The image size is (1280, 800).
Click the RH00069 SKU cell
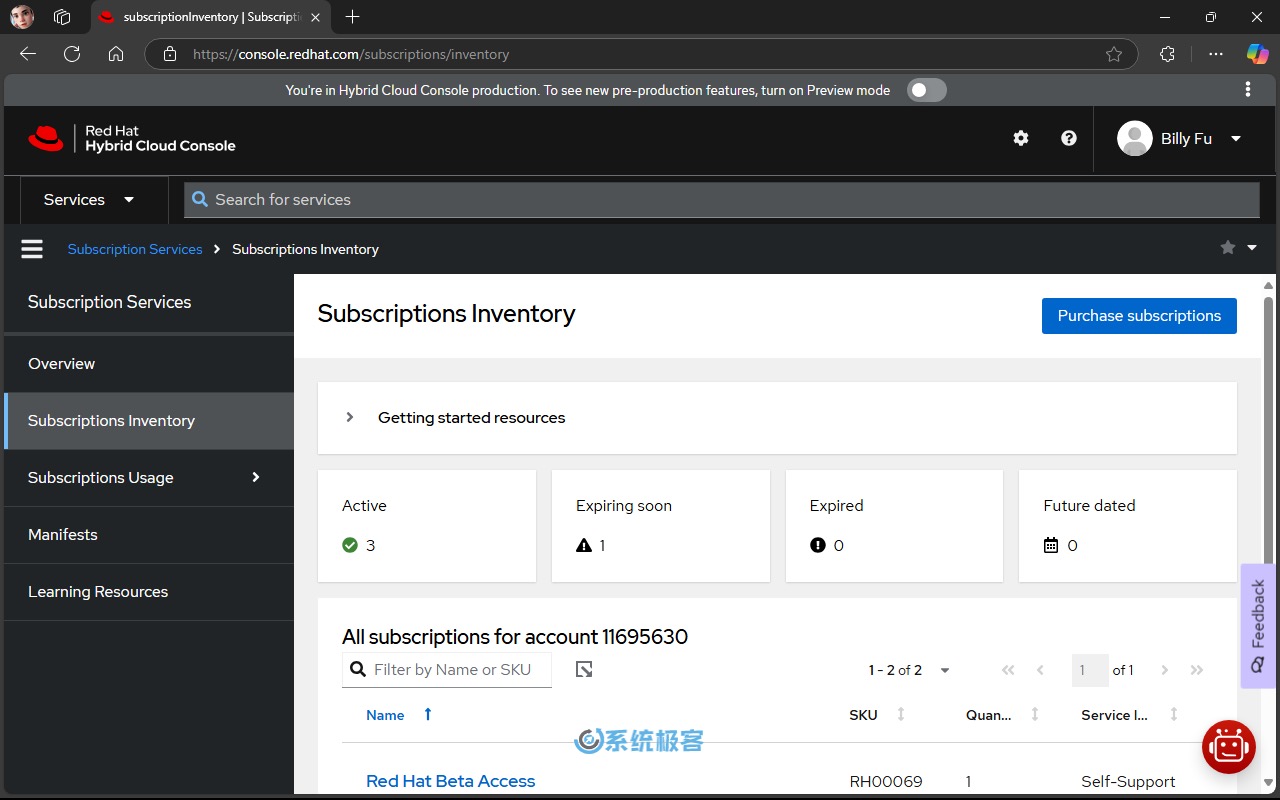click(886, 782)
